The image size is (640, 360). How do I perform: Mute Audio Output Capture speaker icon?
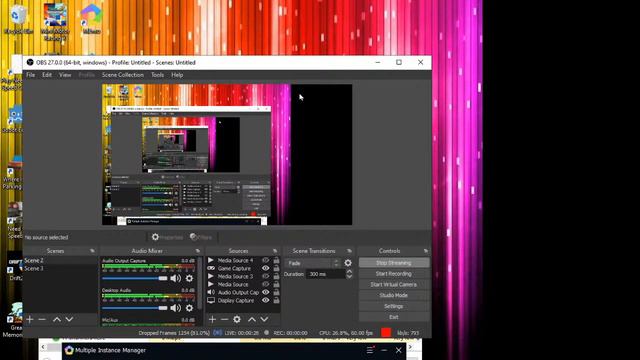pos(176,278)
